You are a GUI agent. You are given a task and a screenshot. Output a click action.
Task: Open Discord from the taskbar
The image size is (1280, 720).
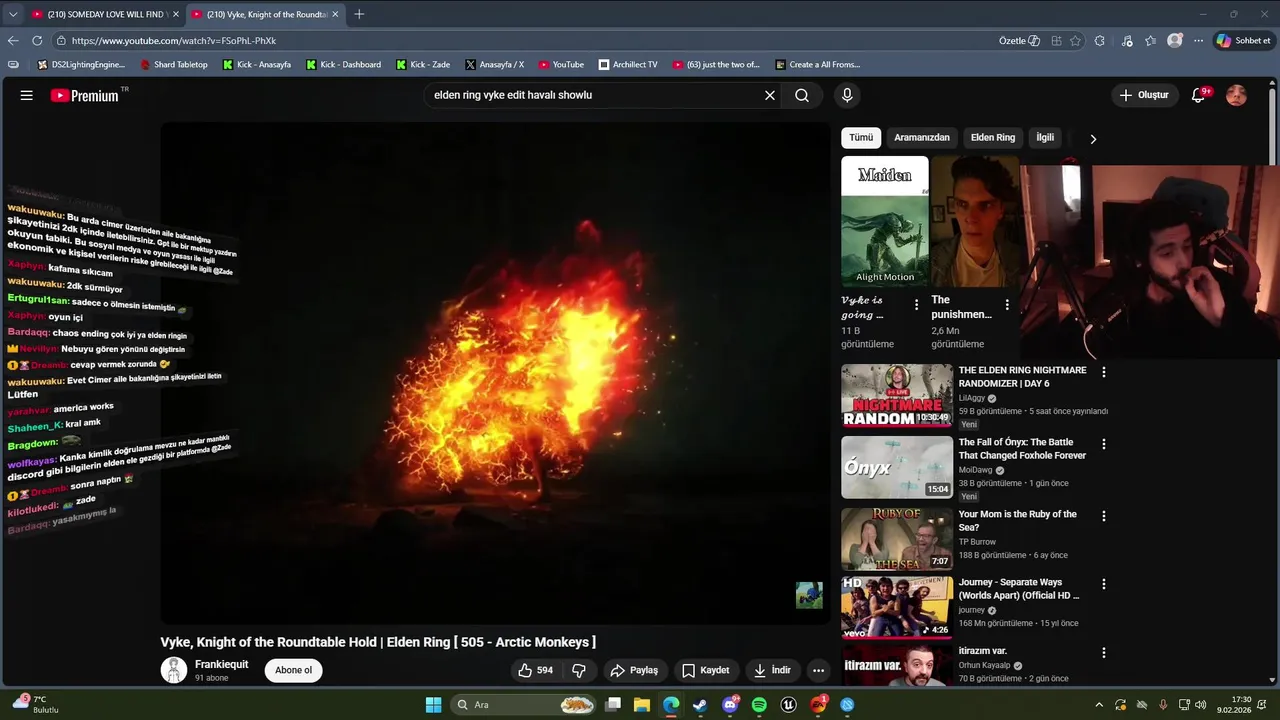click(x=730, y=705)
